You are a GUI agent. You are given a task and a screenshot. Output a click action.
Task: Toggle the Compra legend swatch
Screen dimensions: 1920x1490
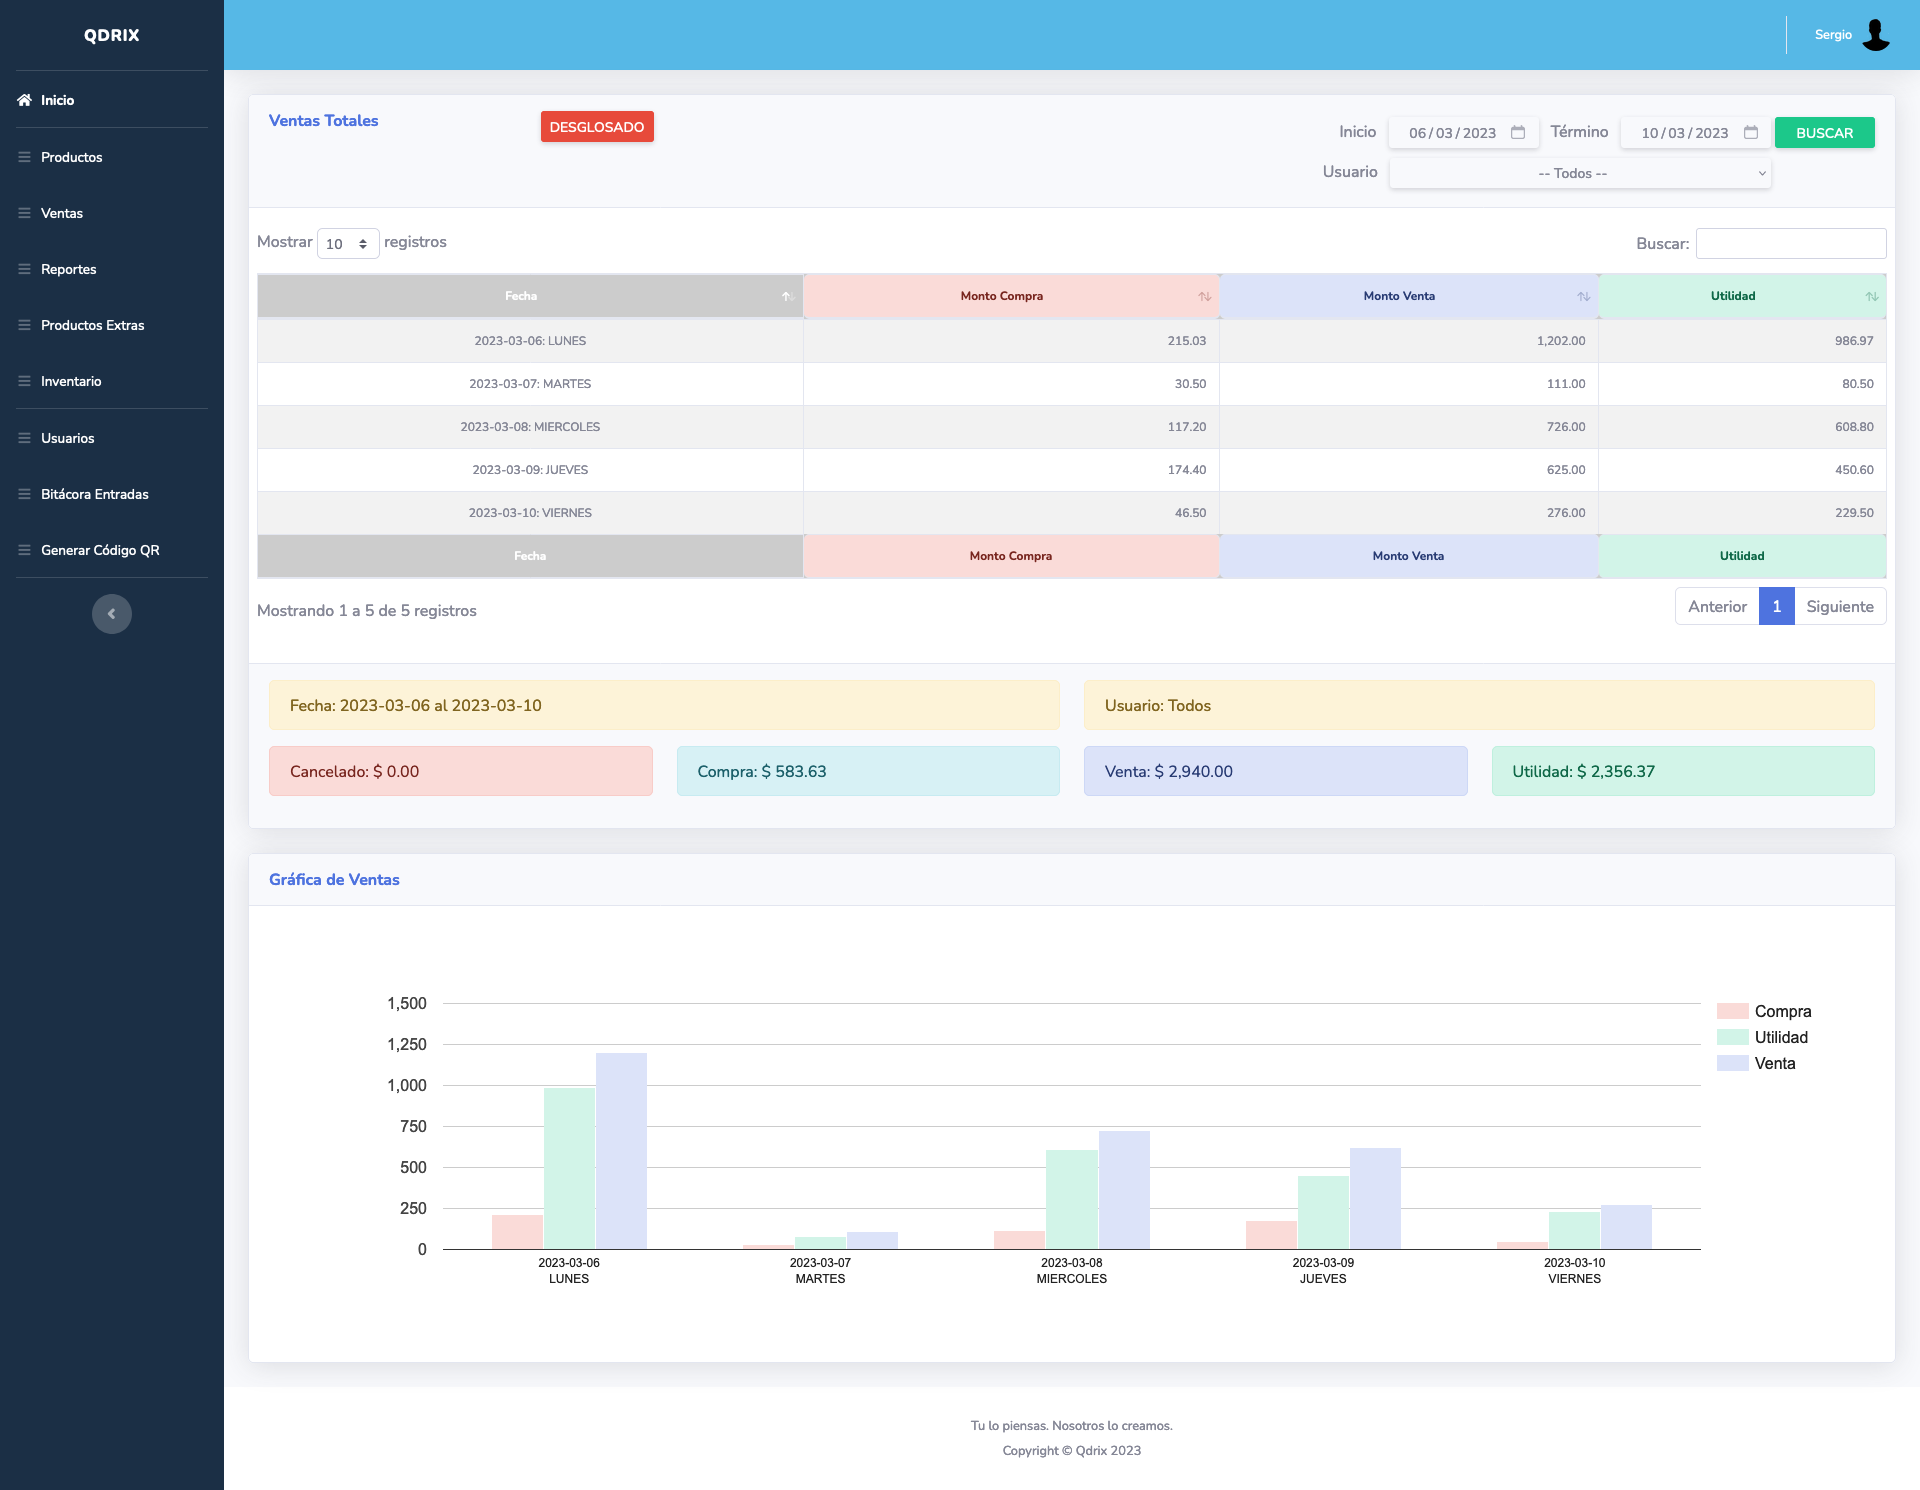1733,1011
